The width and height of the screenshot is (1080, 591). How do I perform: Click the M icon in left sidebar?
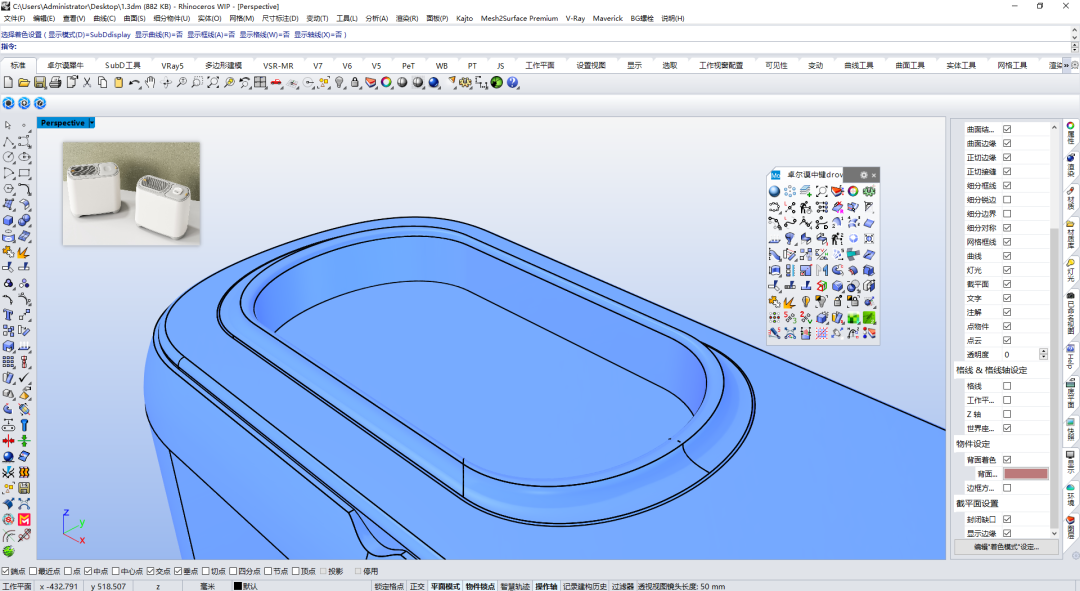24,519
